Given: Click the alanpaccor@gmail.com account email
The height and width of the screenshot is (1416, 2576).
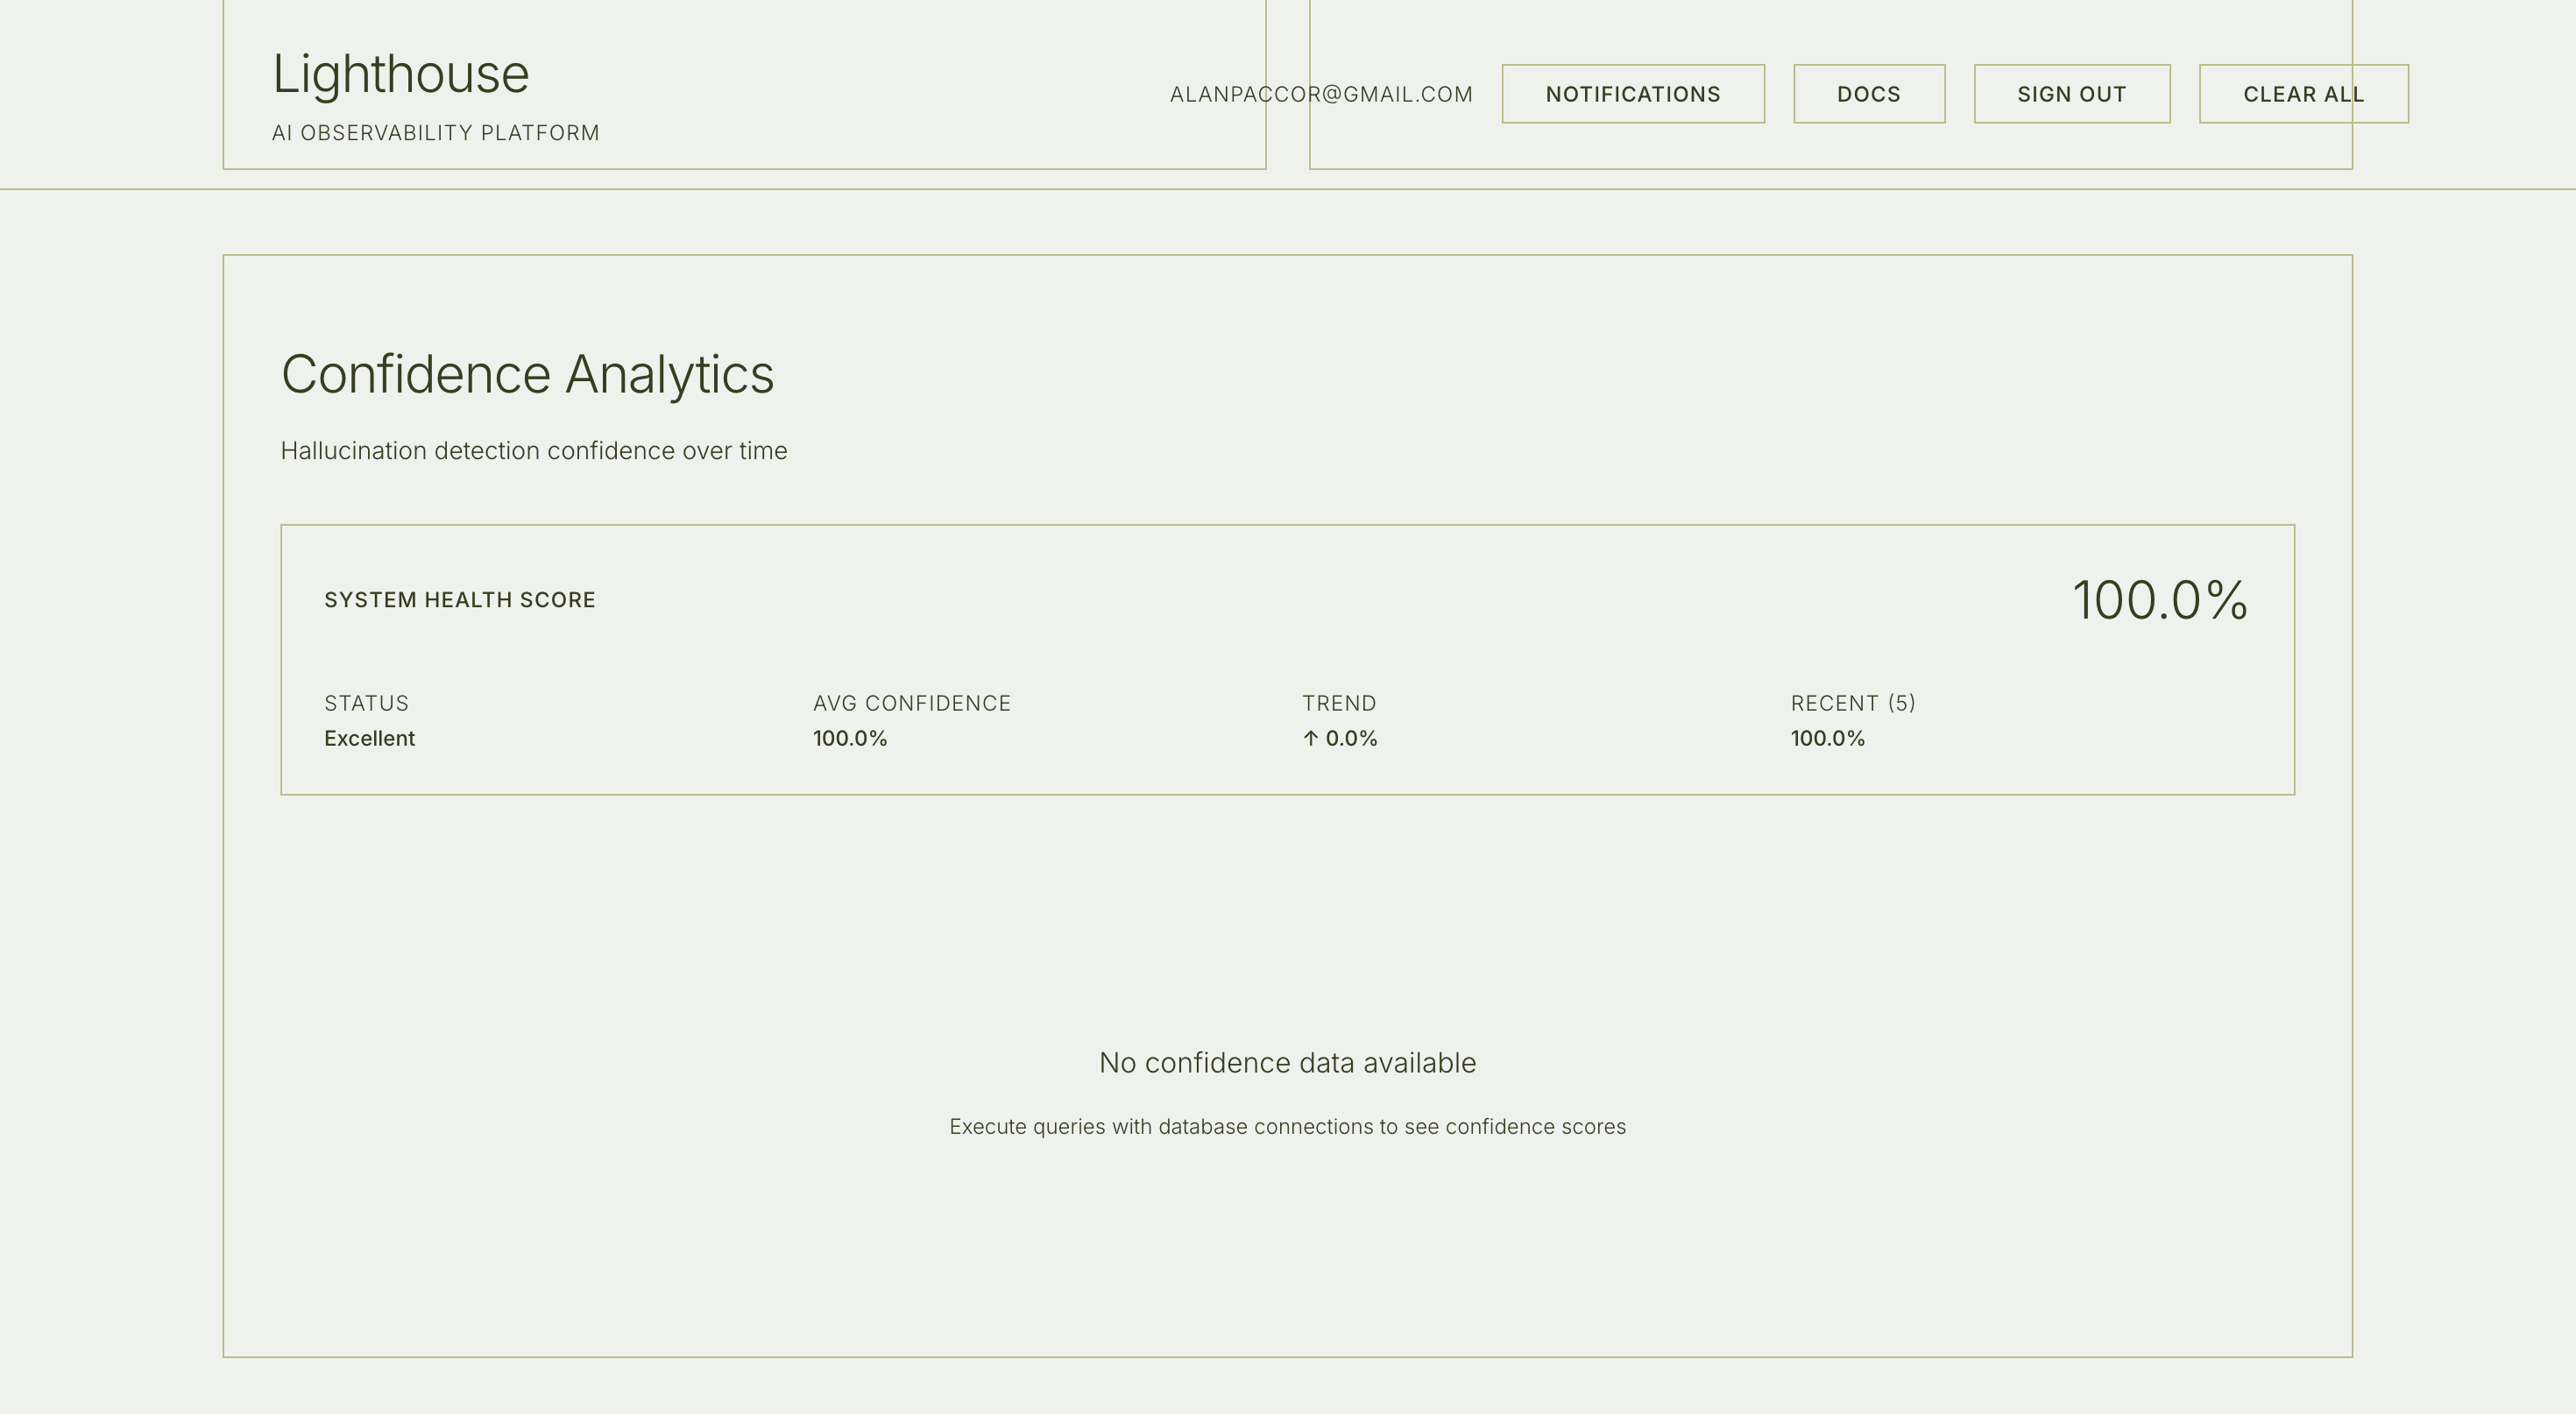Looking at the screenshot, I should coord(1320,94).
